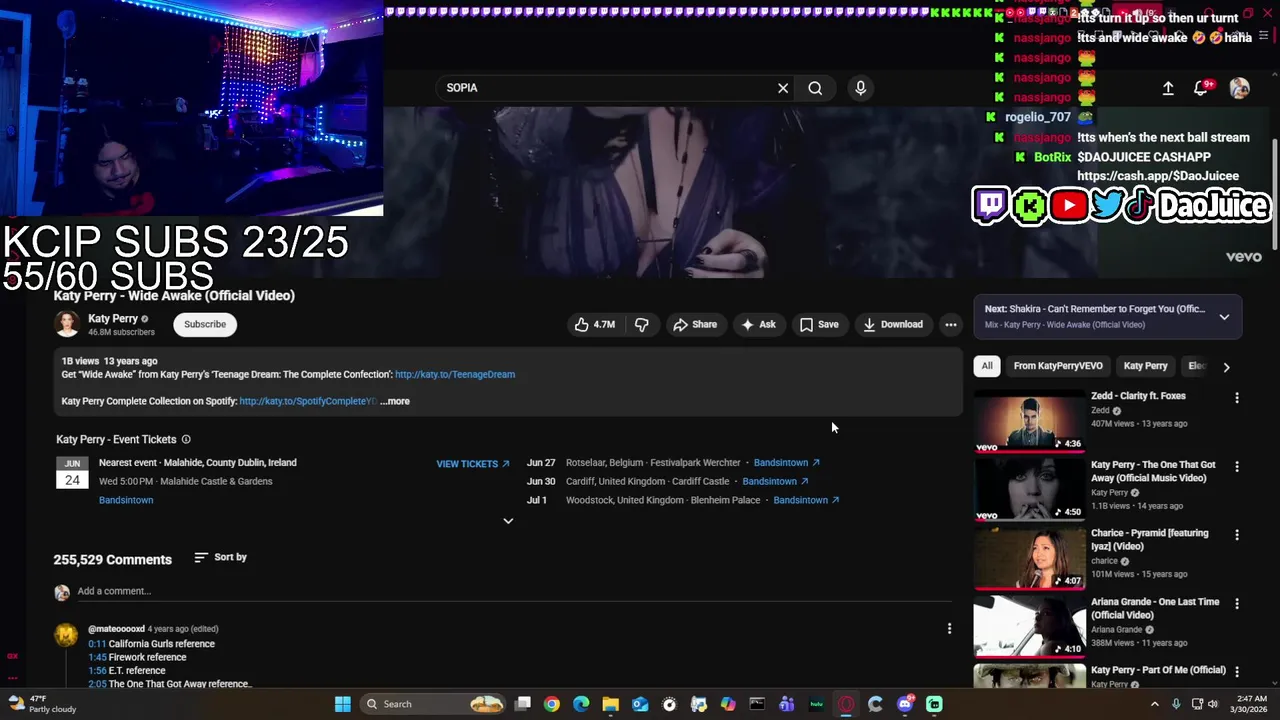Viewport: 1280px width, 720px height.
Task: Click the Add a comment field
Action: [515, 591]
